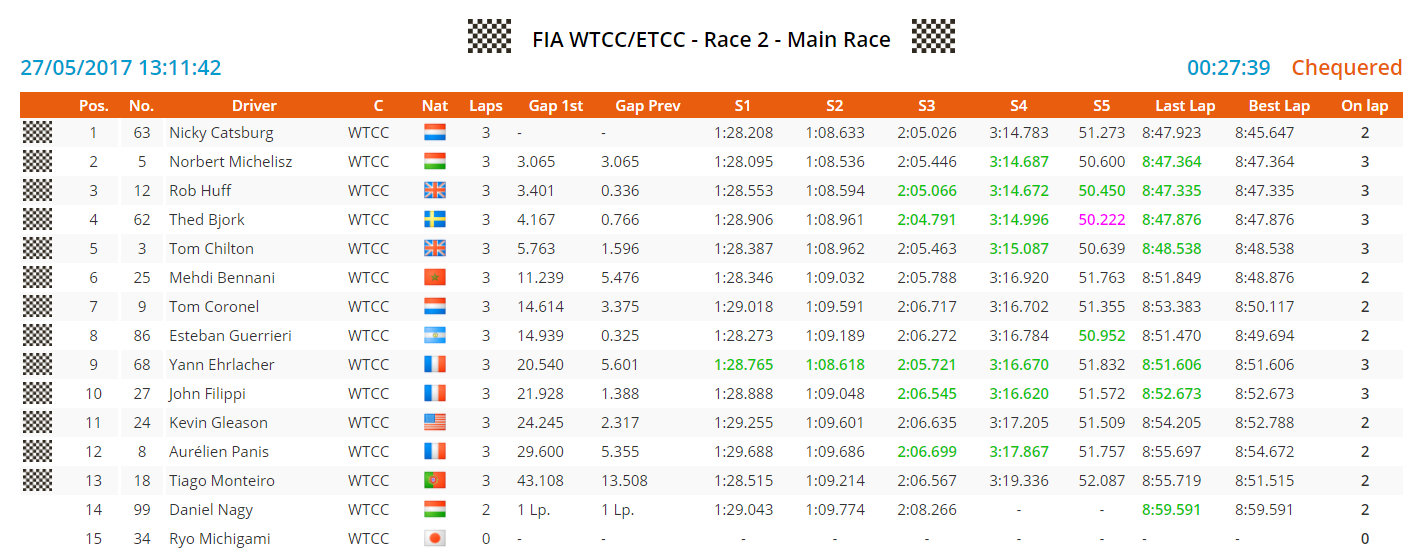Click Nicky Catsburg's Netherlands flag icon

pyautogui.click(x=435, y=133)
